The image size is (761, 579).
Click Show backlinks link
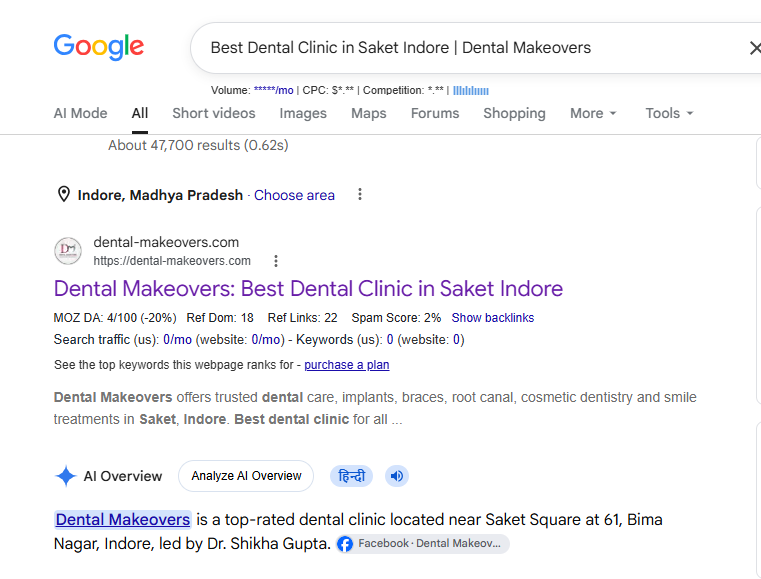pyautogui.click(x=493, y=318)
